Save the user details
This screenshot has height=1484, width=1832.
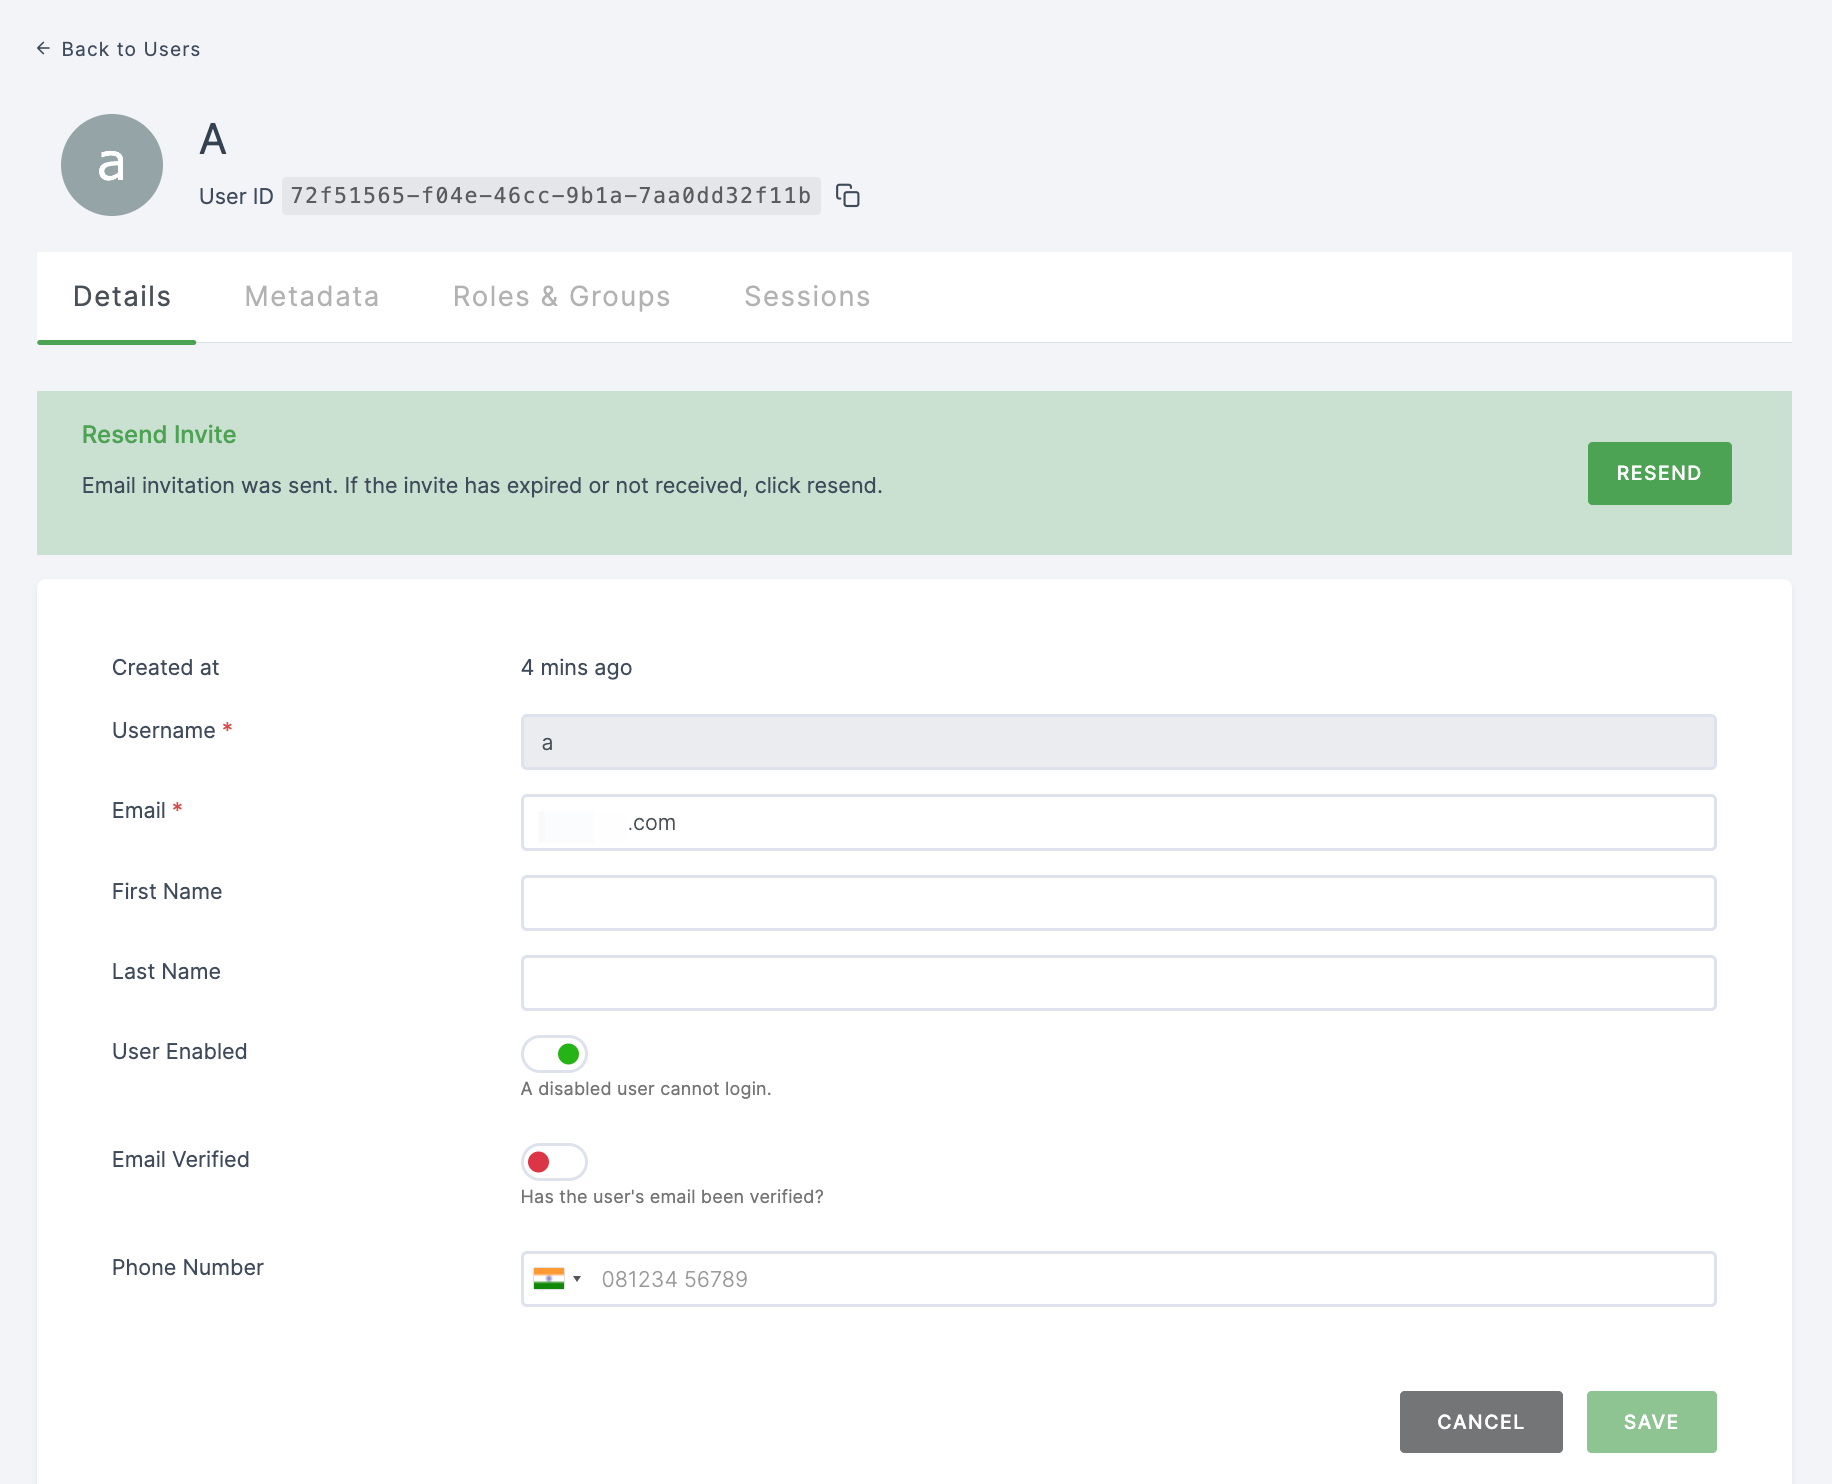(1651, 1422)
